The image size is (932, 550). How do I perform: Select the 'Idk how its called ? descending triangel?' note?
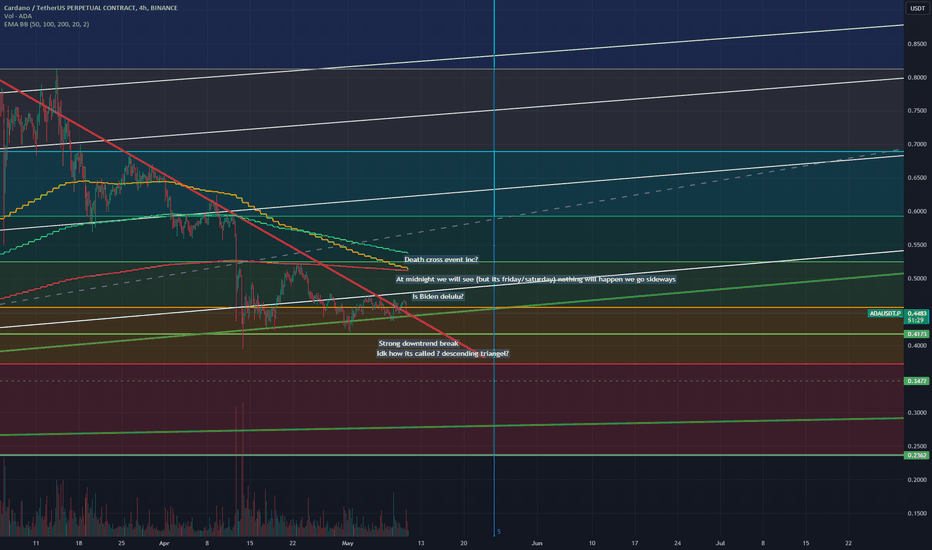click(442, 354)
